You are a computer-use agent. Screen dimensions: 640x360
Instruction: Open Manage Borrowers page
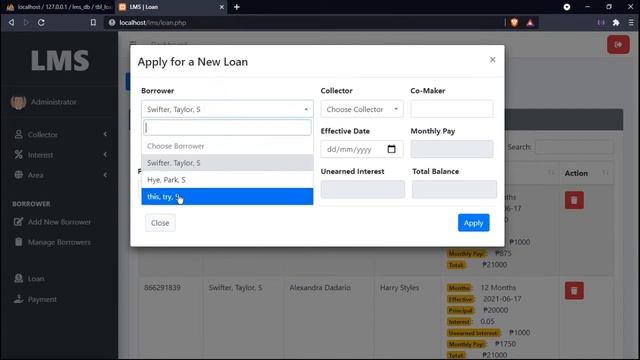click(x=59, y=242)
